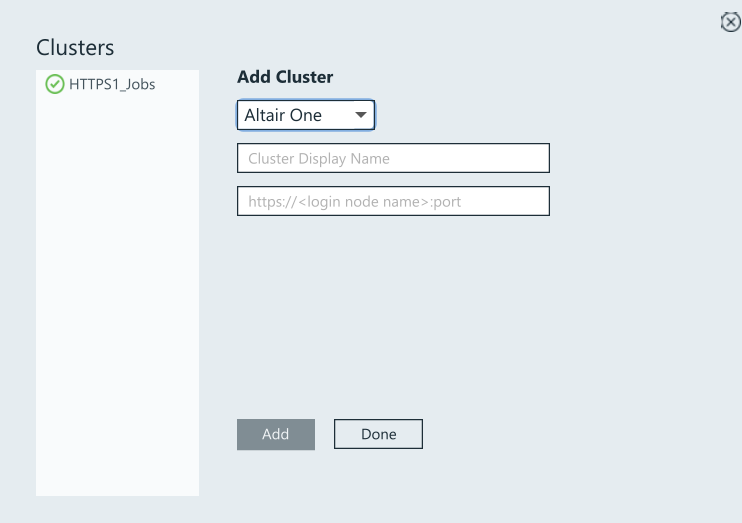Focus the Cluster Display Name field

coord(393,158)
